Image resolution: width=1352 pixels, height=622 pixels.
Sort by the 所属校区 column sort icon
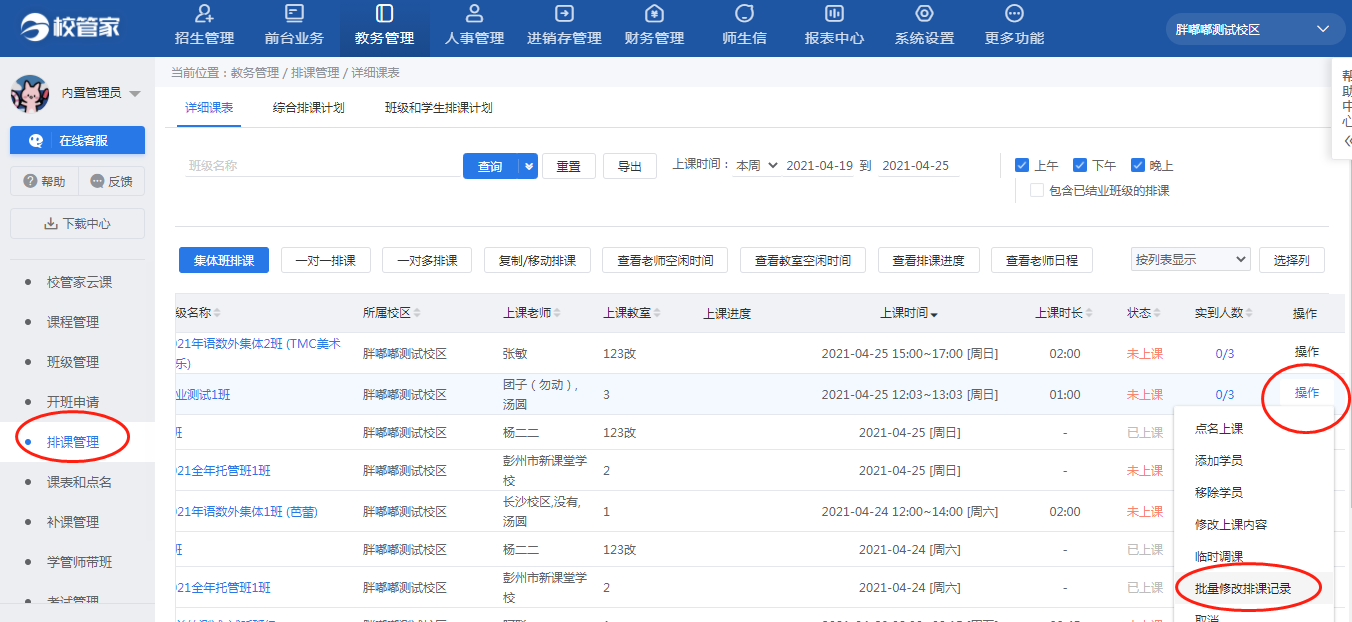[x=417, y=314]
